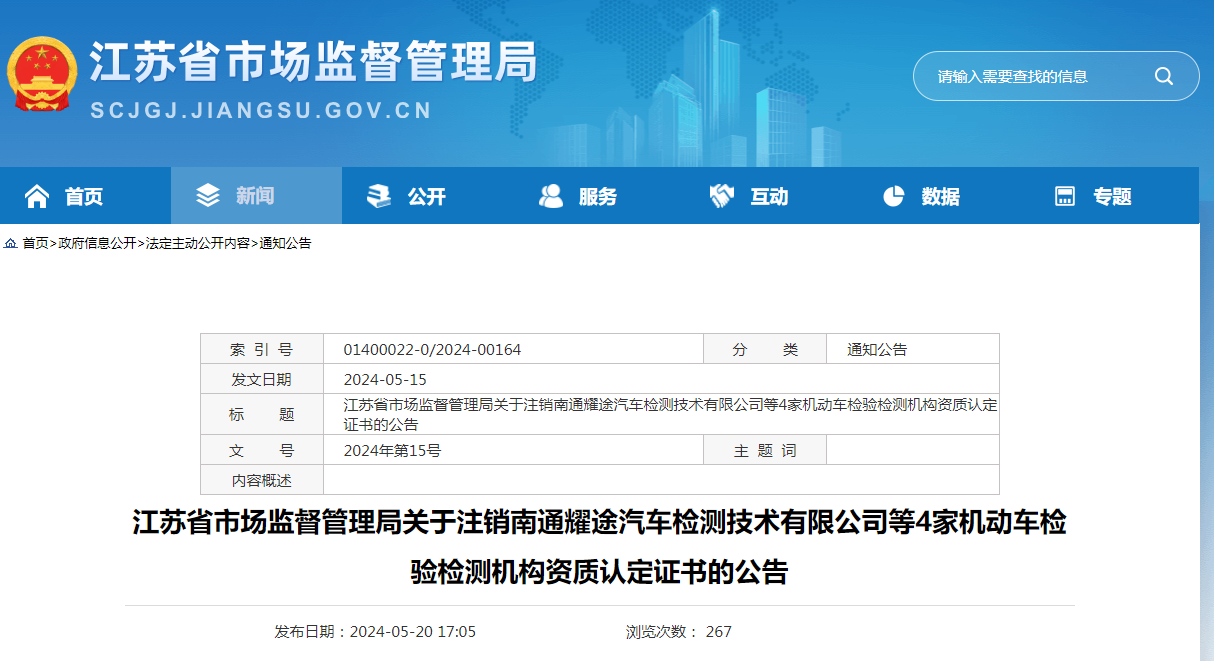
Task: Click the 公开 disclosure icon
Action: click(379, 196)
